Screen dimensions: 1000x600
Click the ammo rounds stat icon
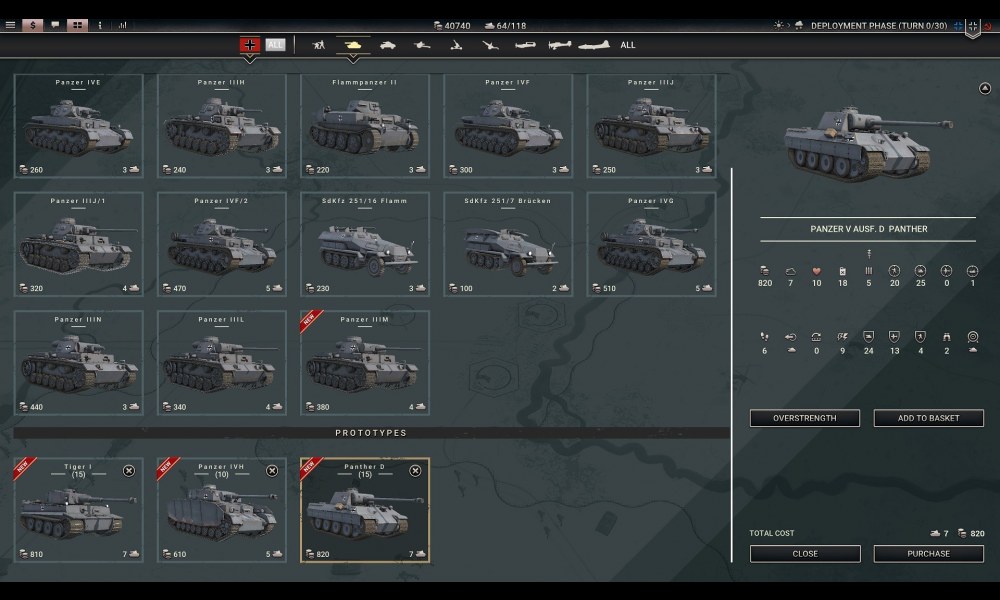[869, 271]
